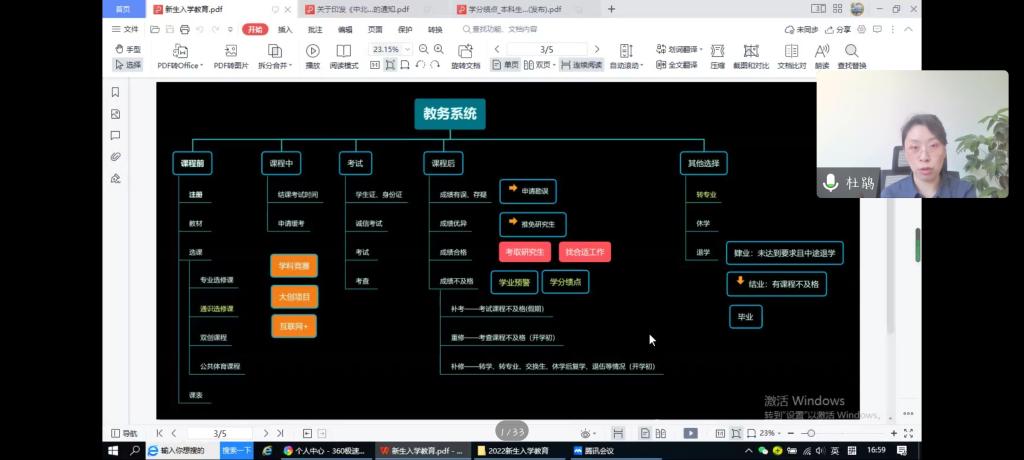Open the comments panel in left sidebar

click(116, 135)
